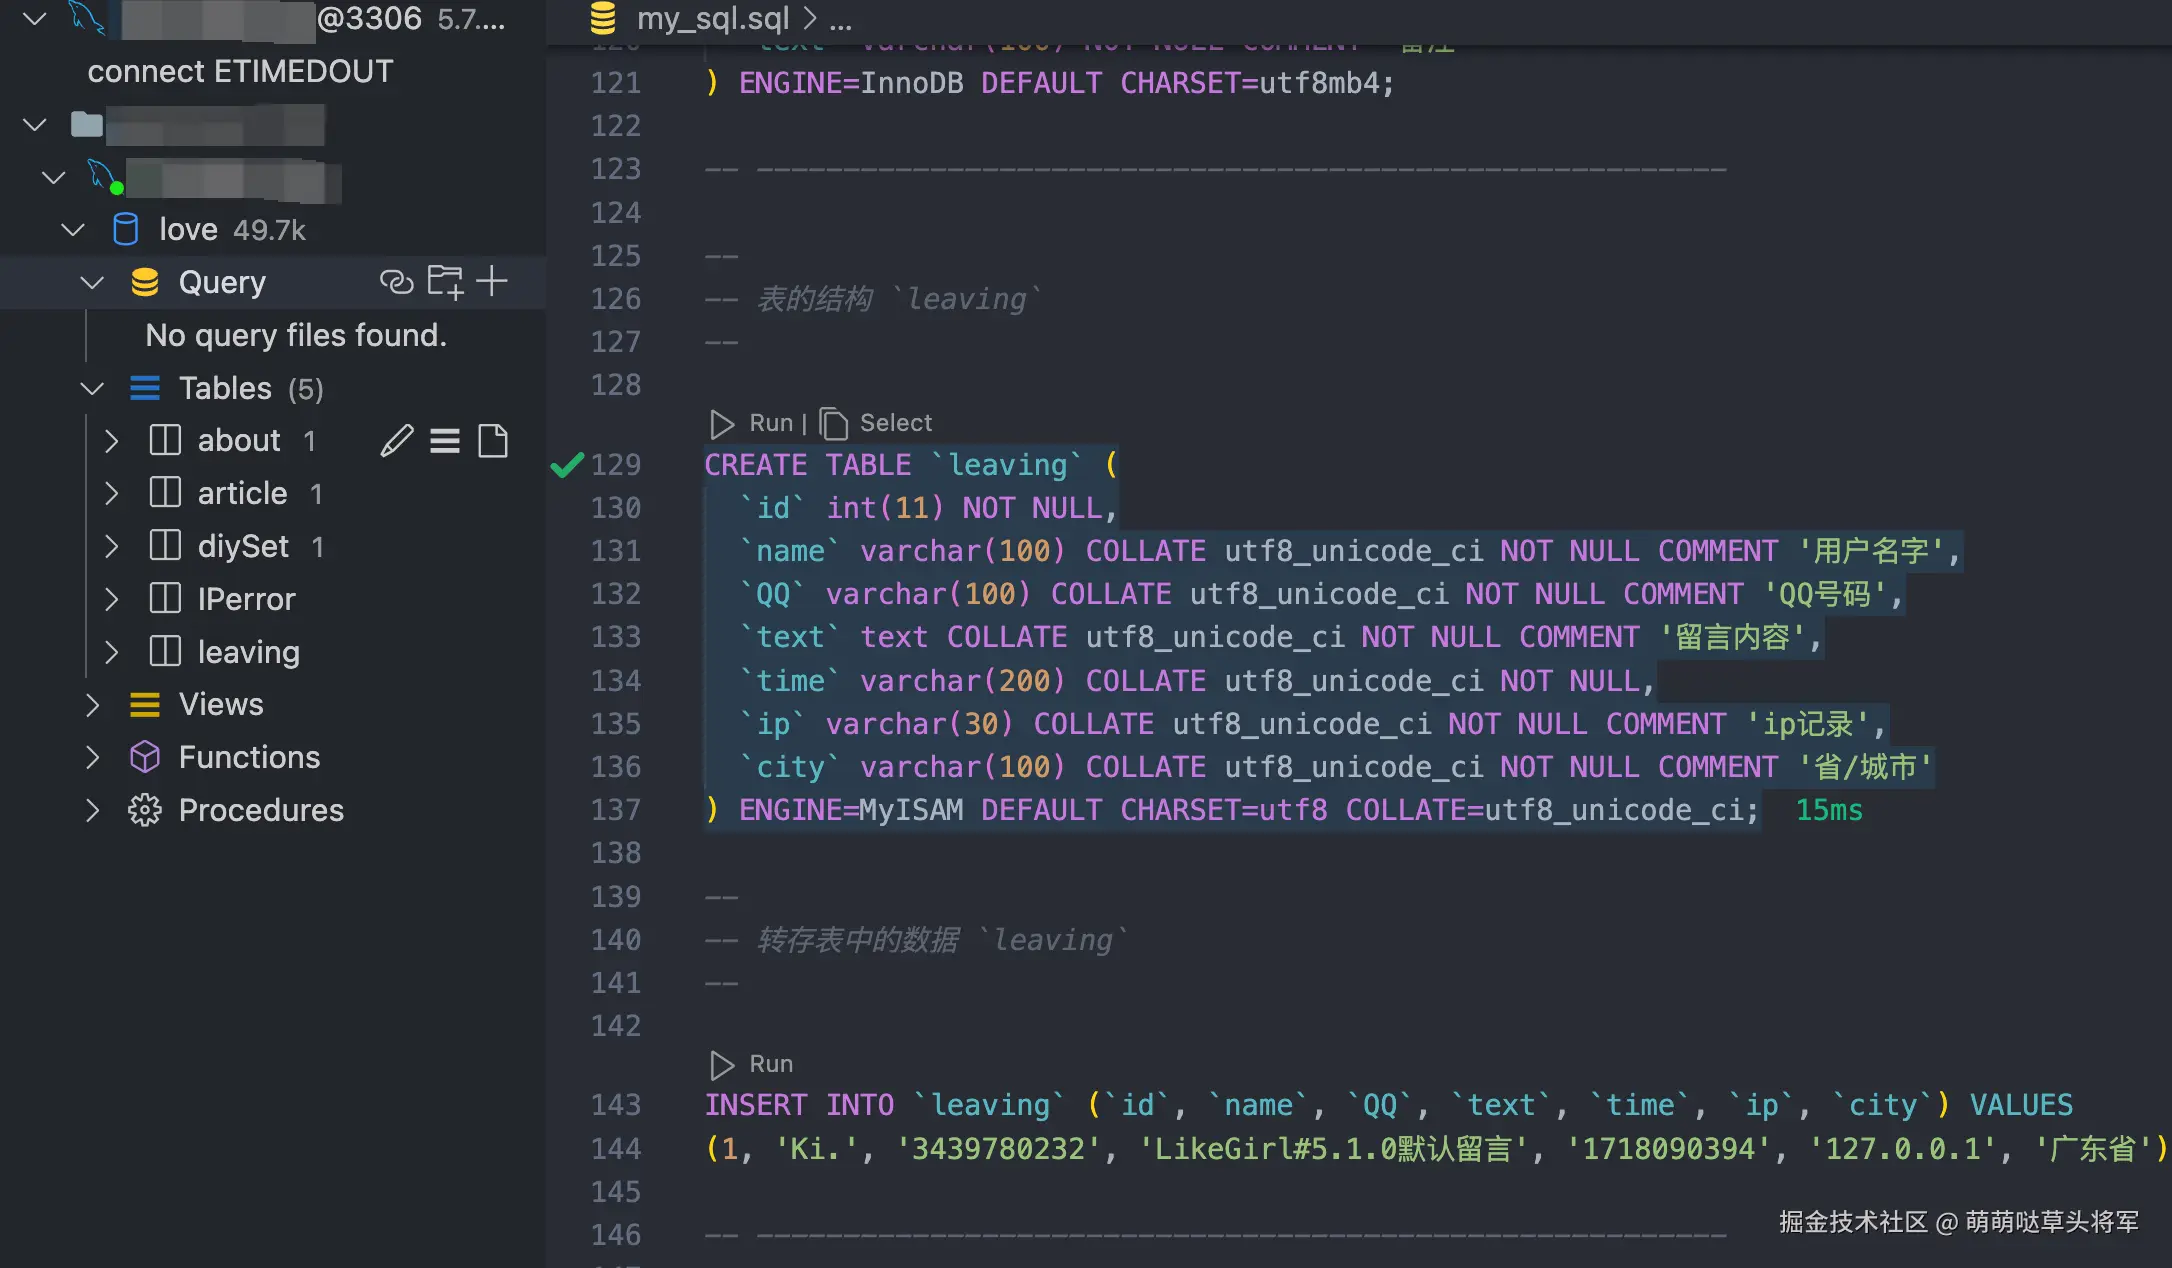Screen dimensions: 2172x1268
Task: Click the new folder icon in Query row
Action: (x=445, y=282)
